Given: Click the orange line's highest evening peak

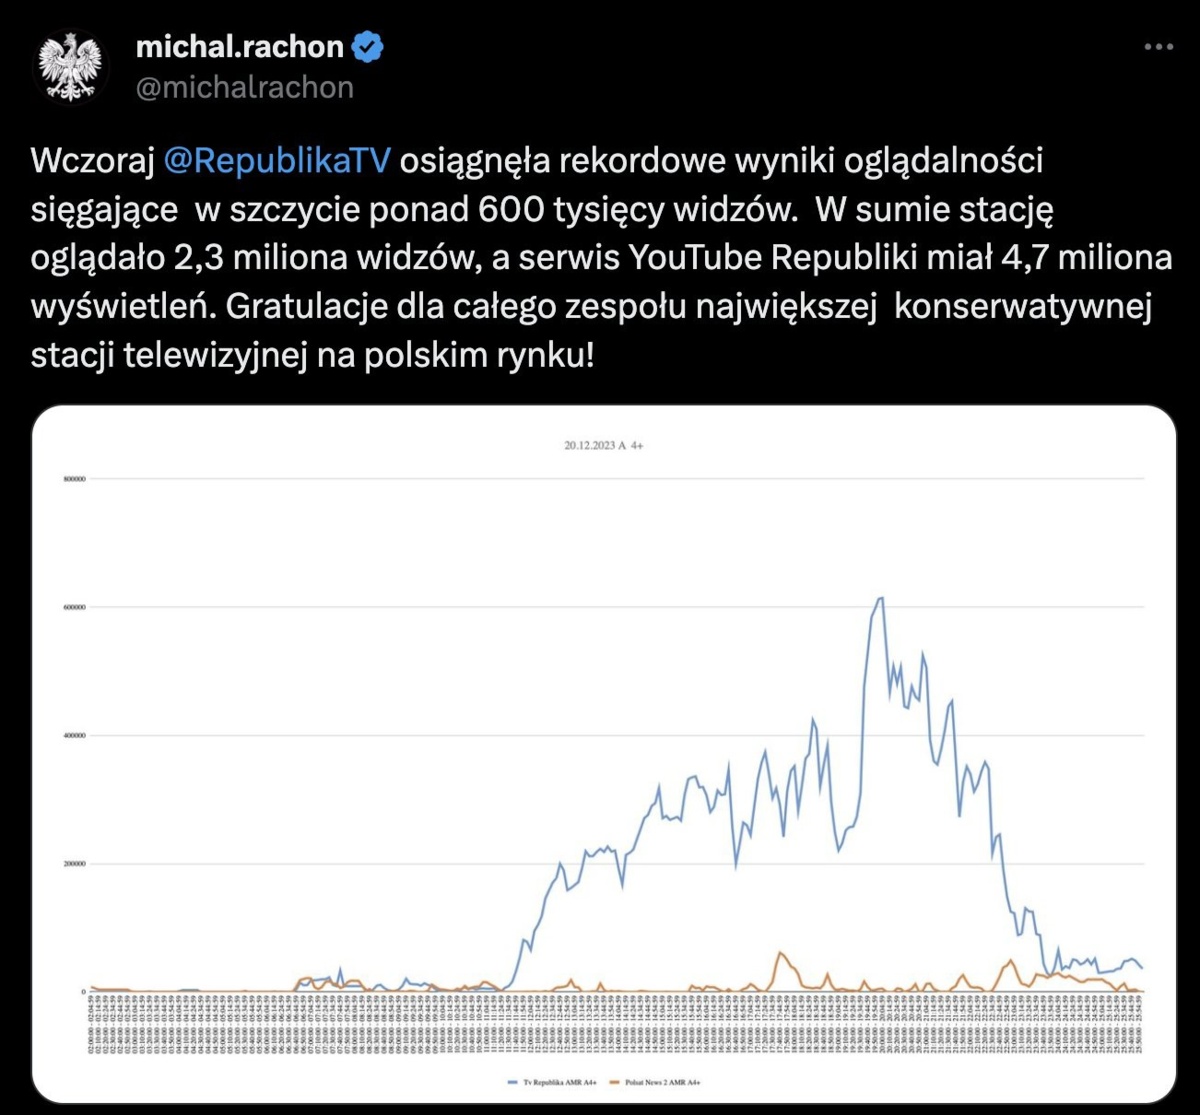Looking at the screenshot, I should coord(780,953).
